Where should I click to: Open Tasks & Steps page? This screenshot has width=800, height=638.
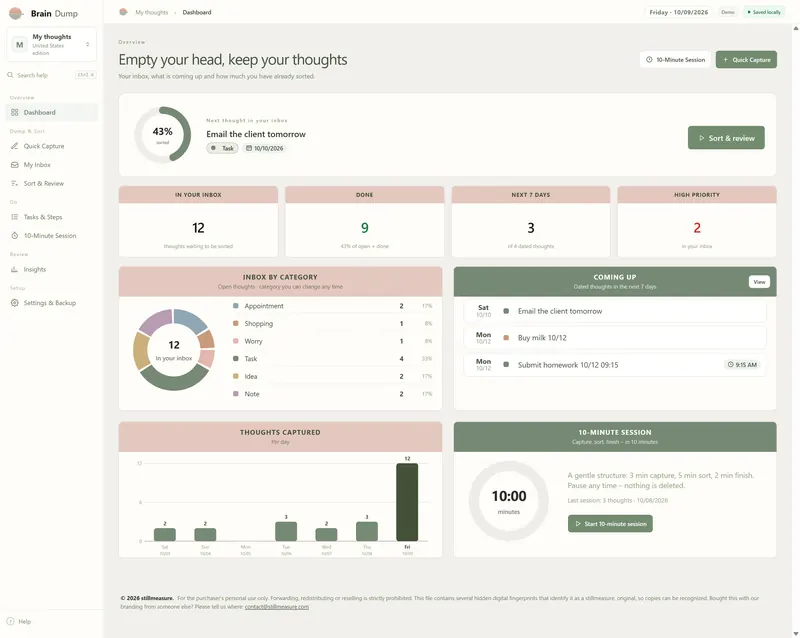click(52, 217)
